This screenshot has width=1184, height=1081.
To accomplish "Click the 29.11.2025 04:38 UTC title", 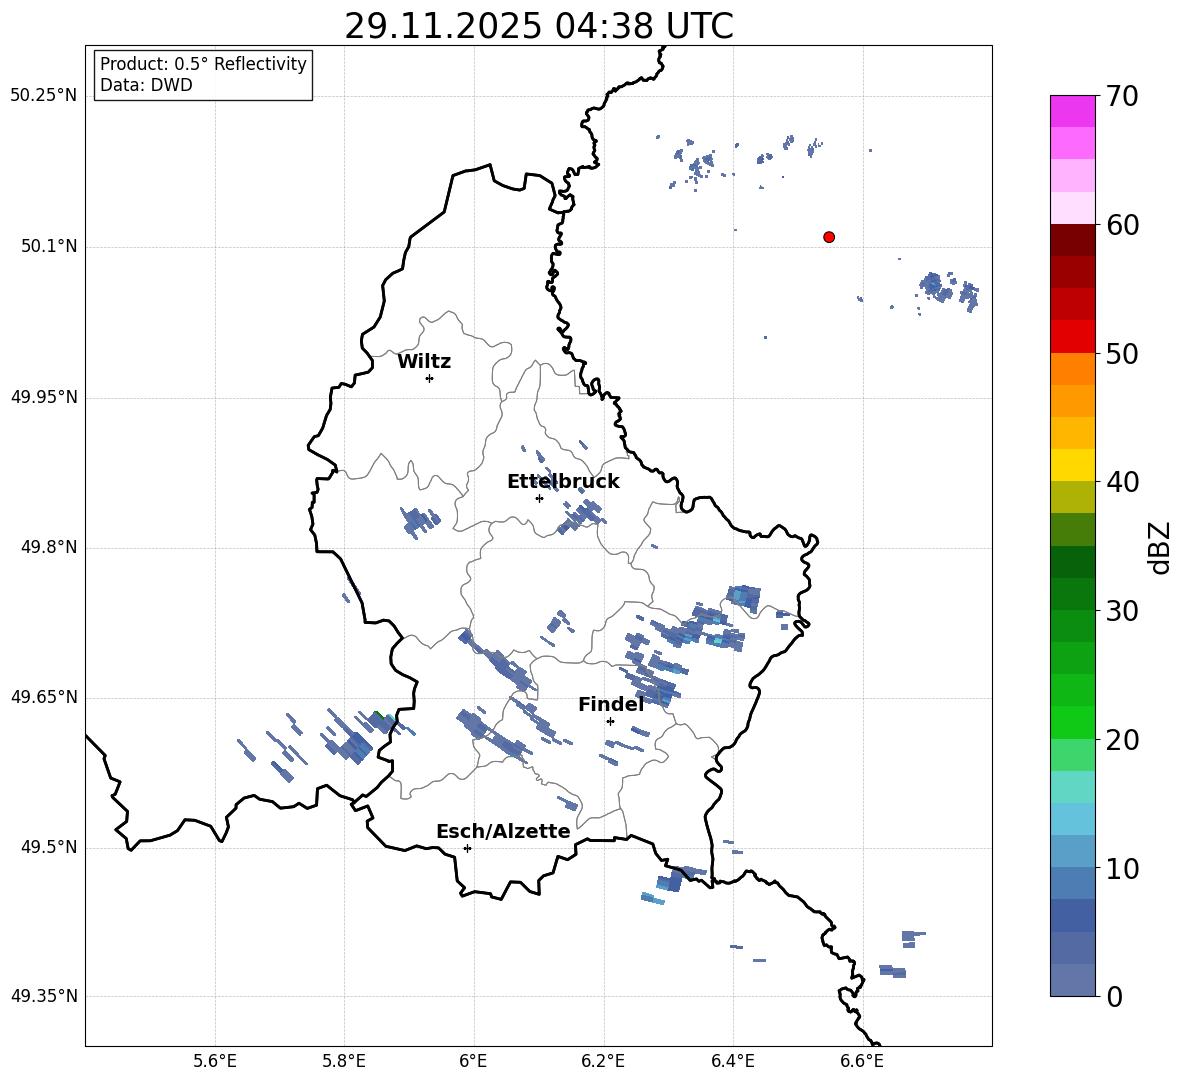I will pos(538,26).
